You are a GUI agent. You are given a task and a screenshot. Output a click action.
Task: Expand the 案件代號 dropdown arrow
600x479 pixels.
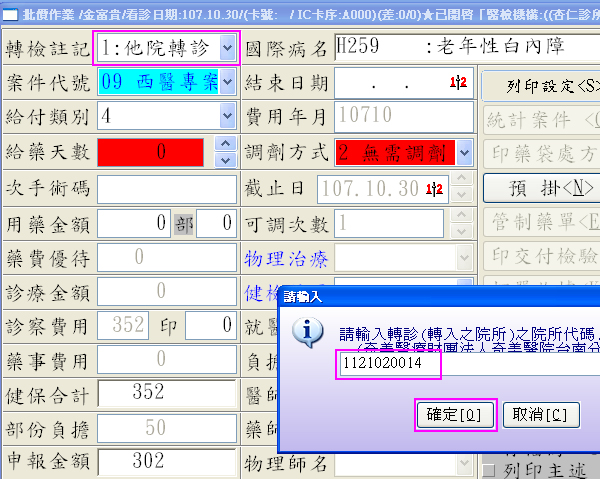pyautogui.click(x=228, y=82)
